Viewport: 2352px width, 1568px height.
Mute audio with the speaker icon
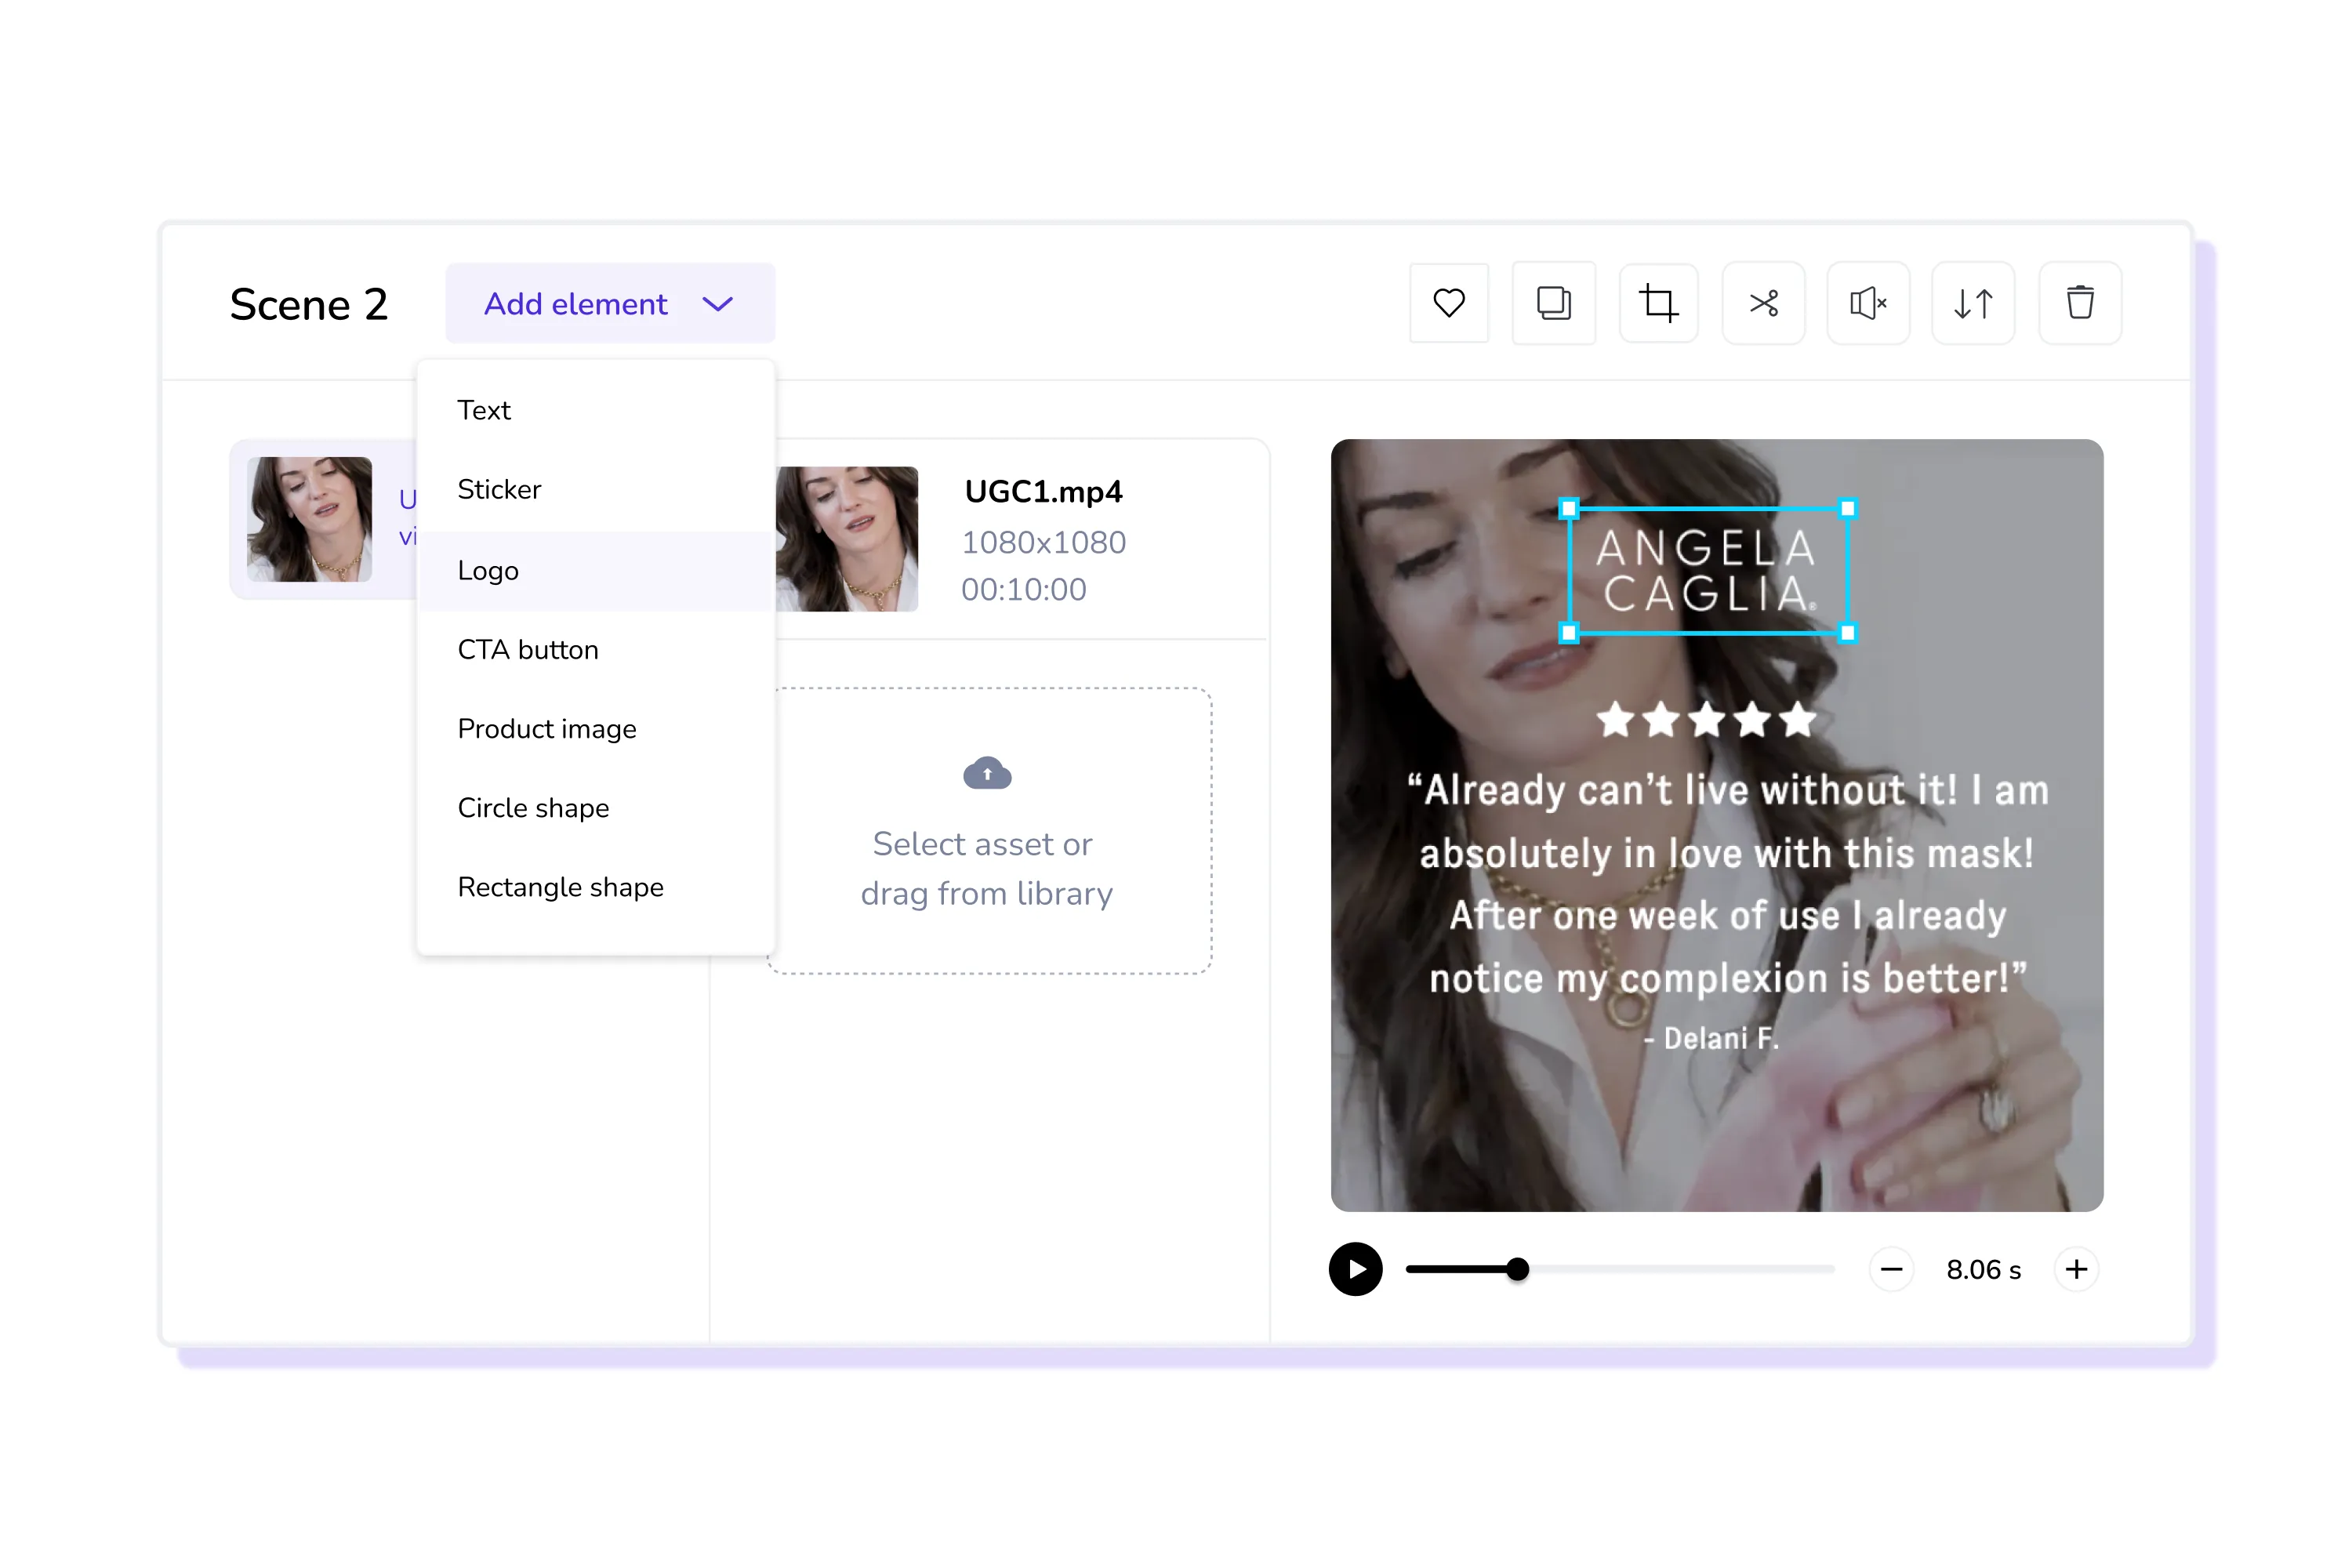click(1867, 303)
